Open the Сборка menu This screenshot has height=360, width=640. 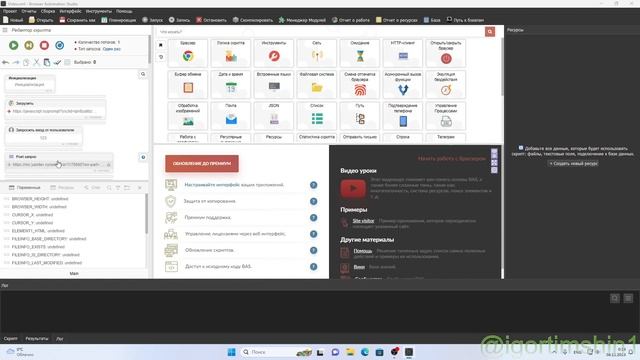[48, 11]
